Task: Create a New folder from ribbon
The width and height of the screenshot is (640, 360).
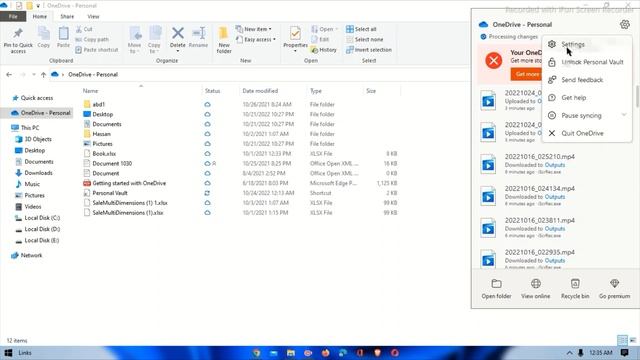Action: click(x=224, y=40)
